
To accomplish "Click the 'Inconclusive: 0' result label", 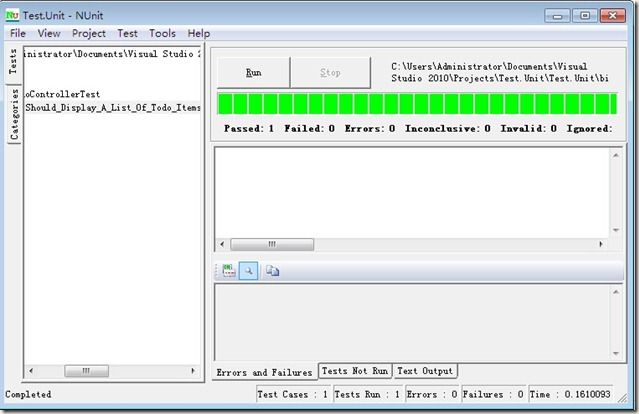I will point(447,129).
